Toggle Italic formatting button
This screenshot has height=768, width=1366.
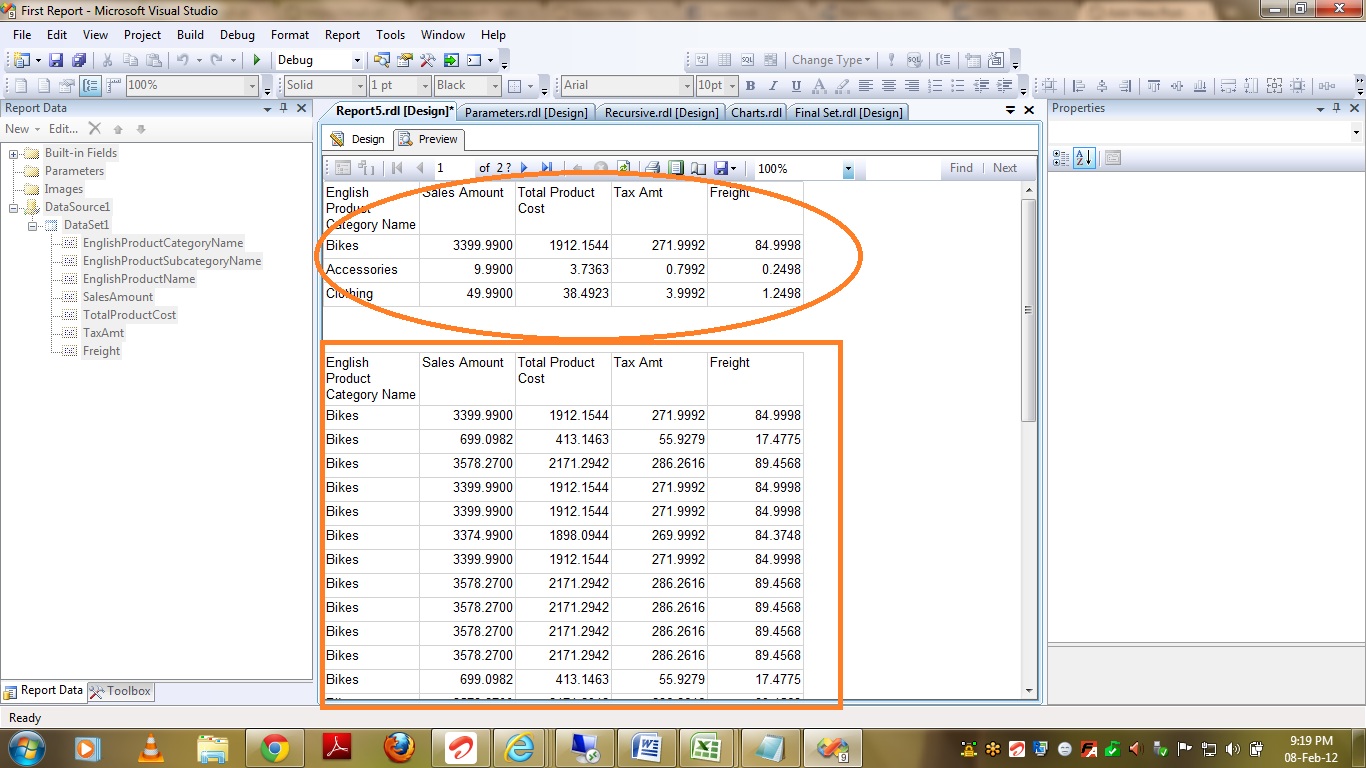pos(773,86)
